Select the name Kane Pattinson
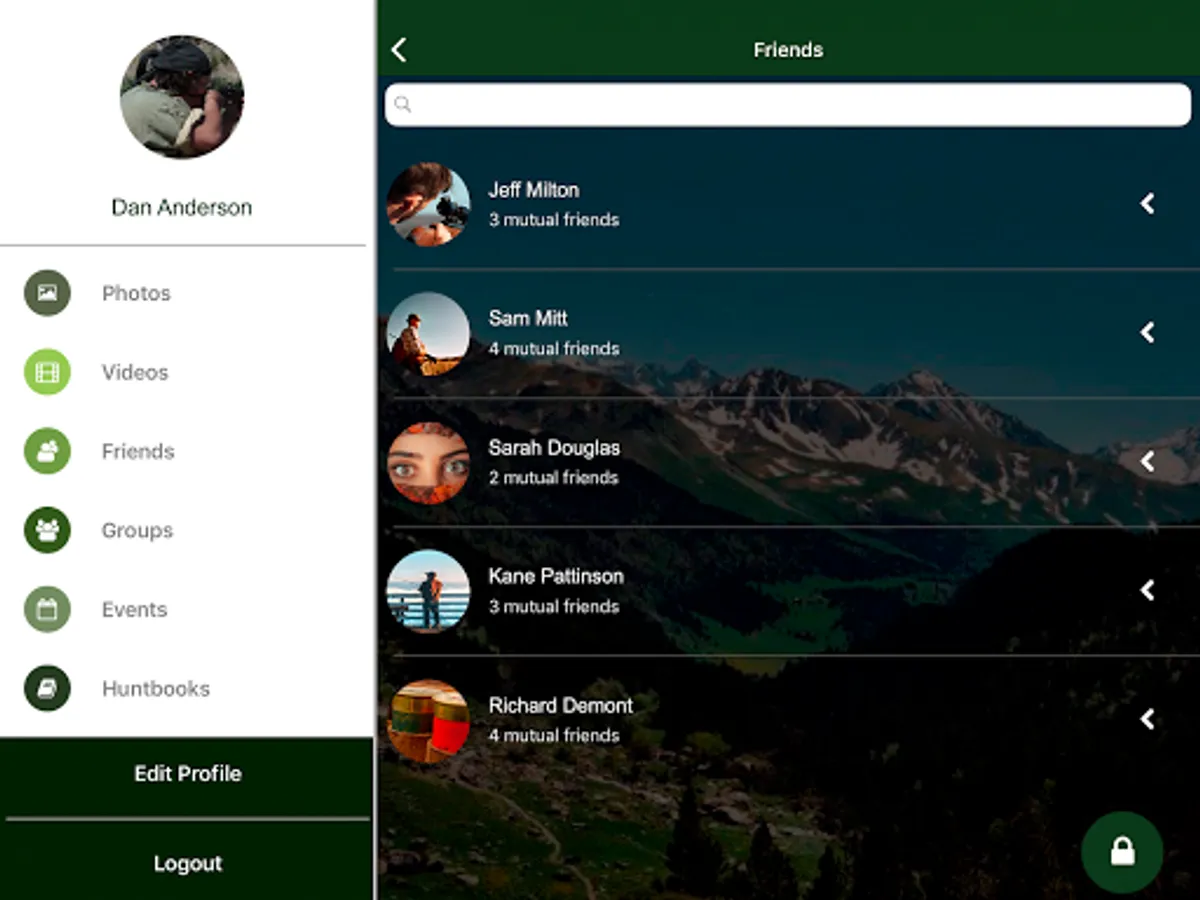This screenshot has width=1200, height=900. 556,576
